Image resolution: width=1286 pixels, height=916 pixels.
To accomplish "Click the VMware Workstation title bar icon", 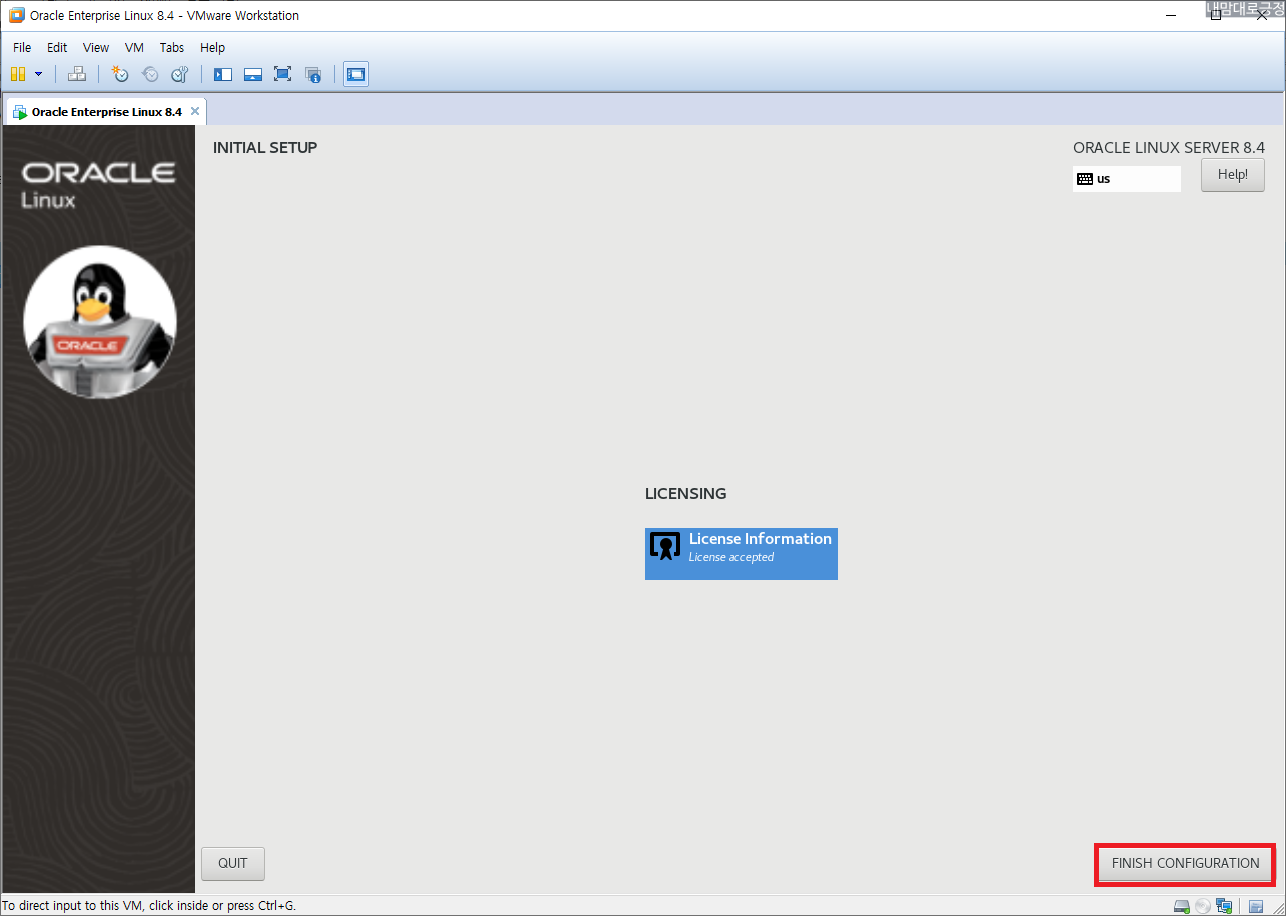I will pyautogui.click(x=17, y=15).
